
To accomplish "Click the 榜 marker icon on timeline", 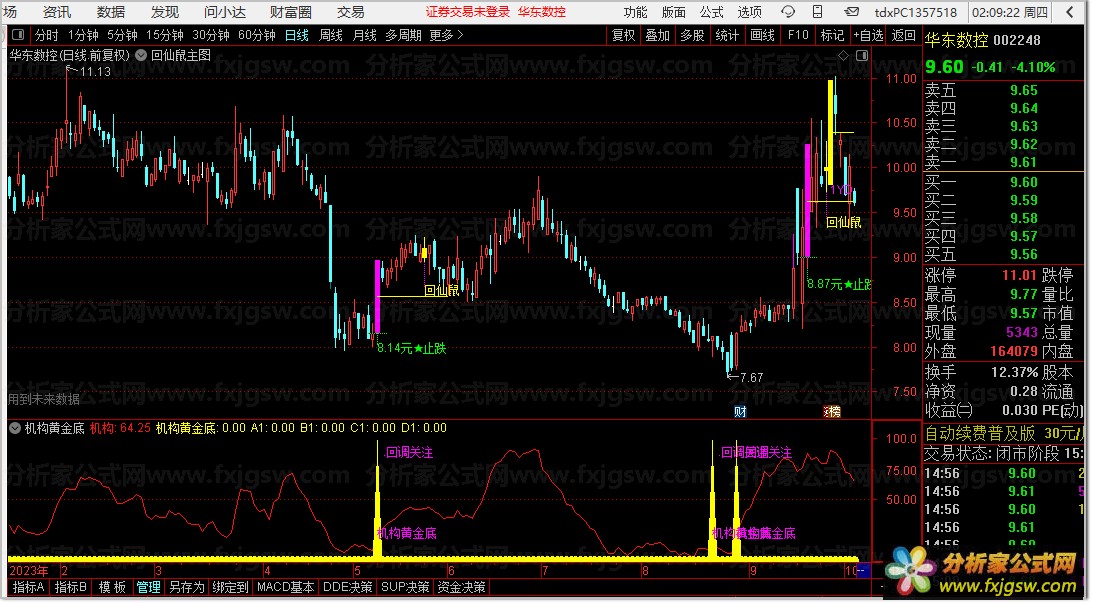I will (x=832, y=412).
